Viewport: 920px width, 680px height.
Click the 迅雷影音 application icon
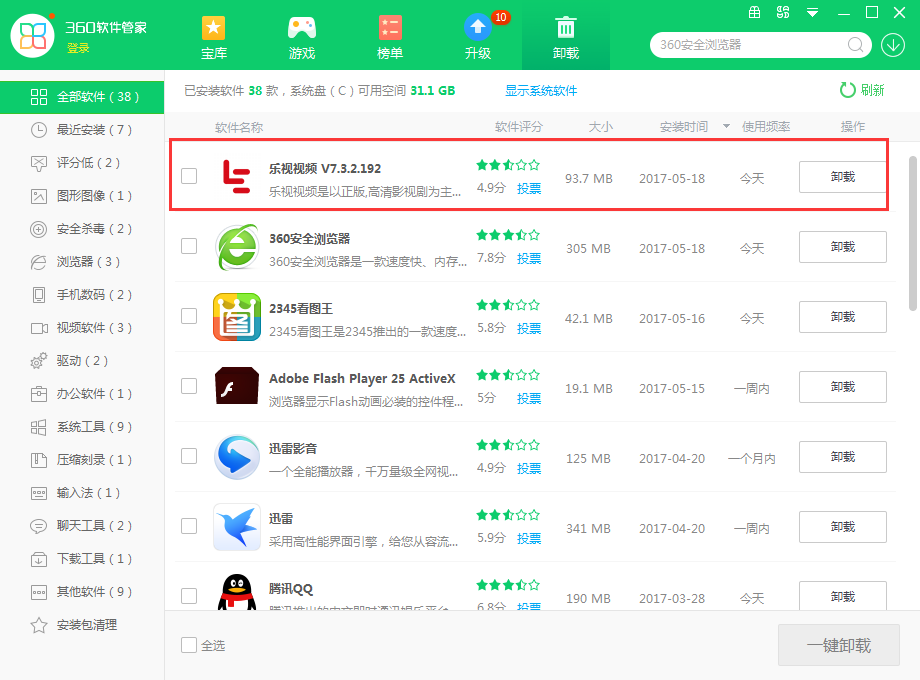(x=236, y=457)
